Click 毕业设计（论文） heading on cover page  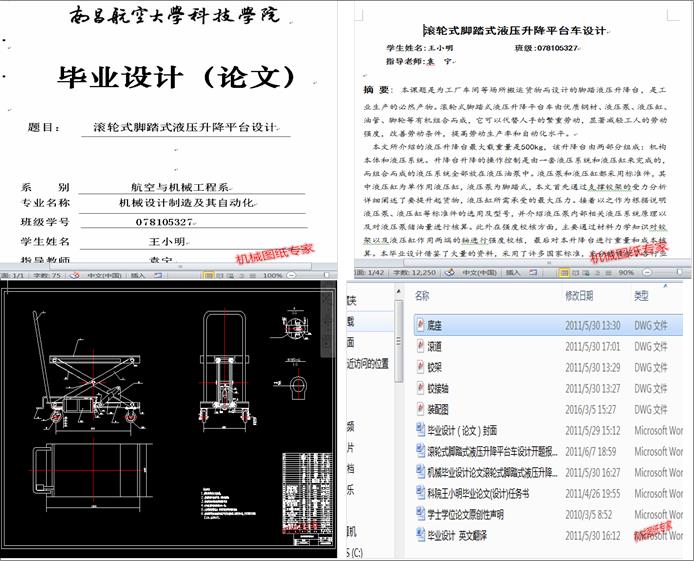(x=177, y=77)
